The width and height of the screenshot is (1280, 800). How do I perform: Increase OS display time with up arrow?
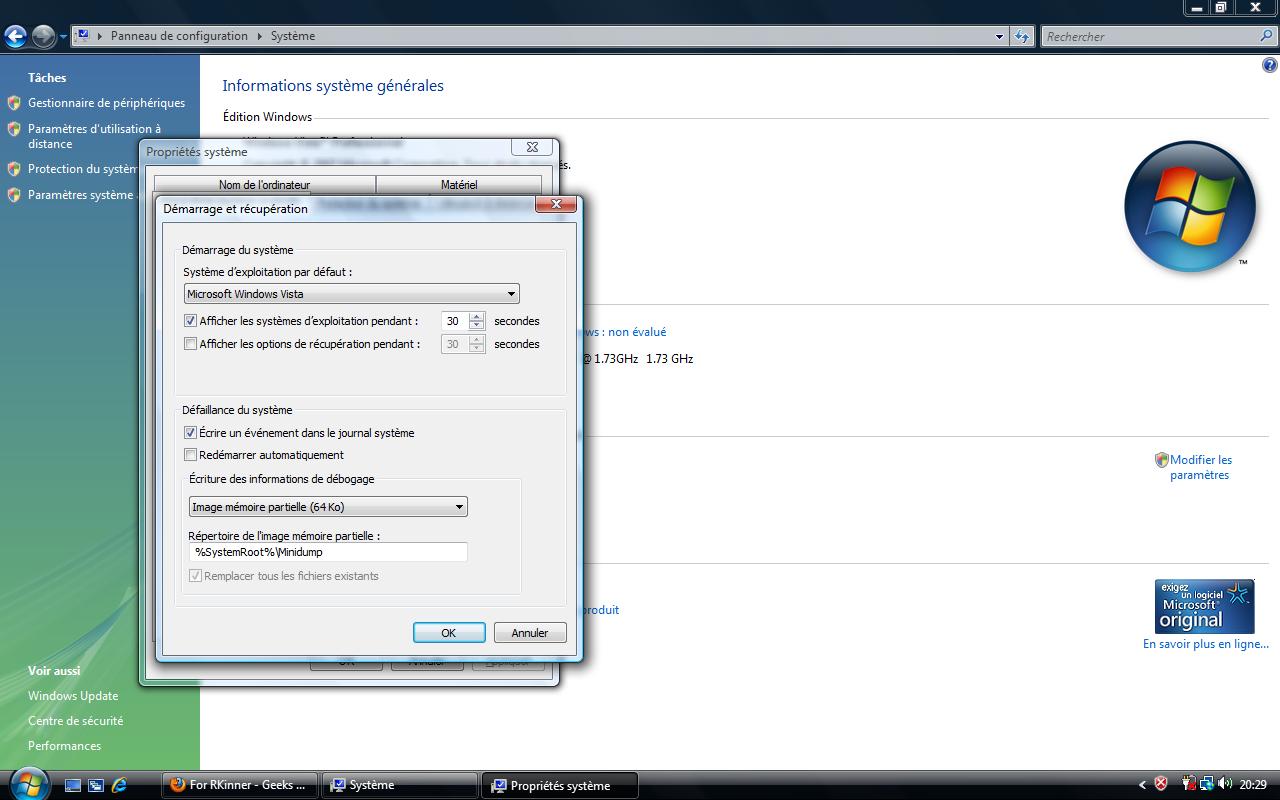point(477,317)
